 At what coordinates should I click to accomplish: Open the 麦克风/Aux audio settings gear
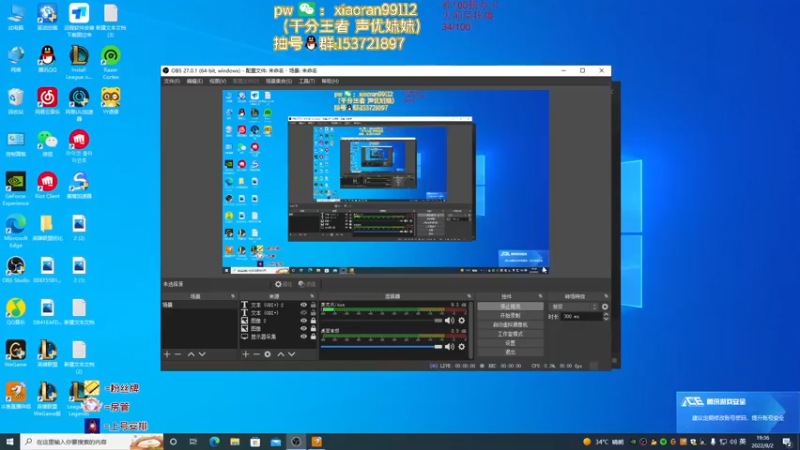click(x=462, y=320)
